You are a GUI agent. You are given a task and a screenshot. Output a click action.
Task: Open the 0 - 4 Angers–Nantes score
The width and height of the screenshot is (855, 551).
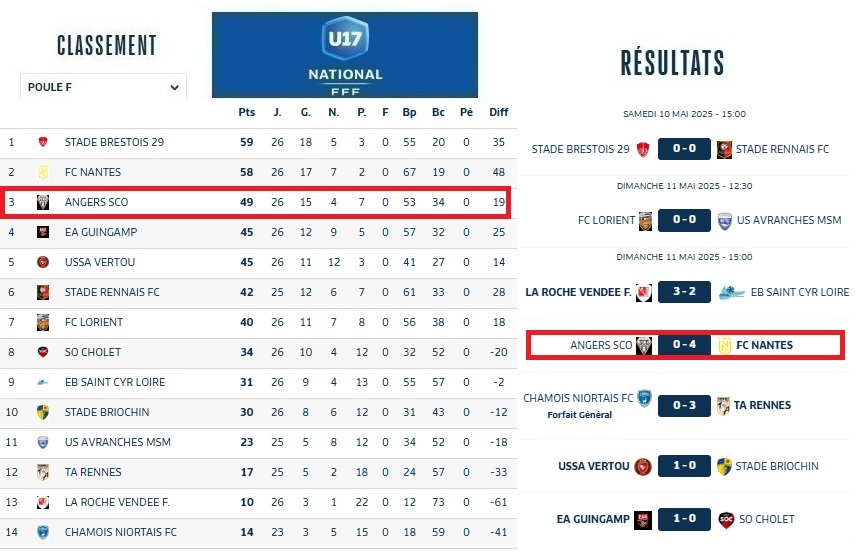click(684, 345)
